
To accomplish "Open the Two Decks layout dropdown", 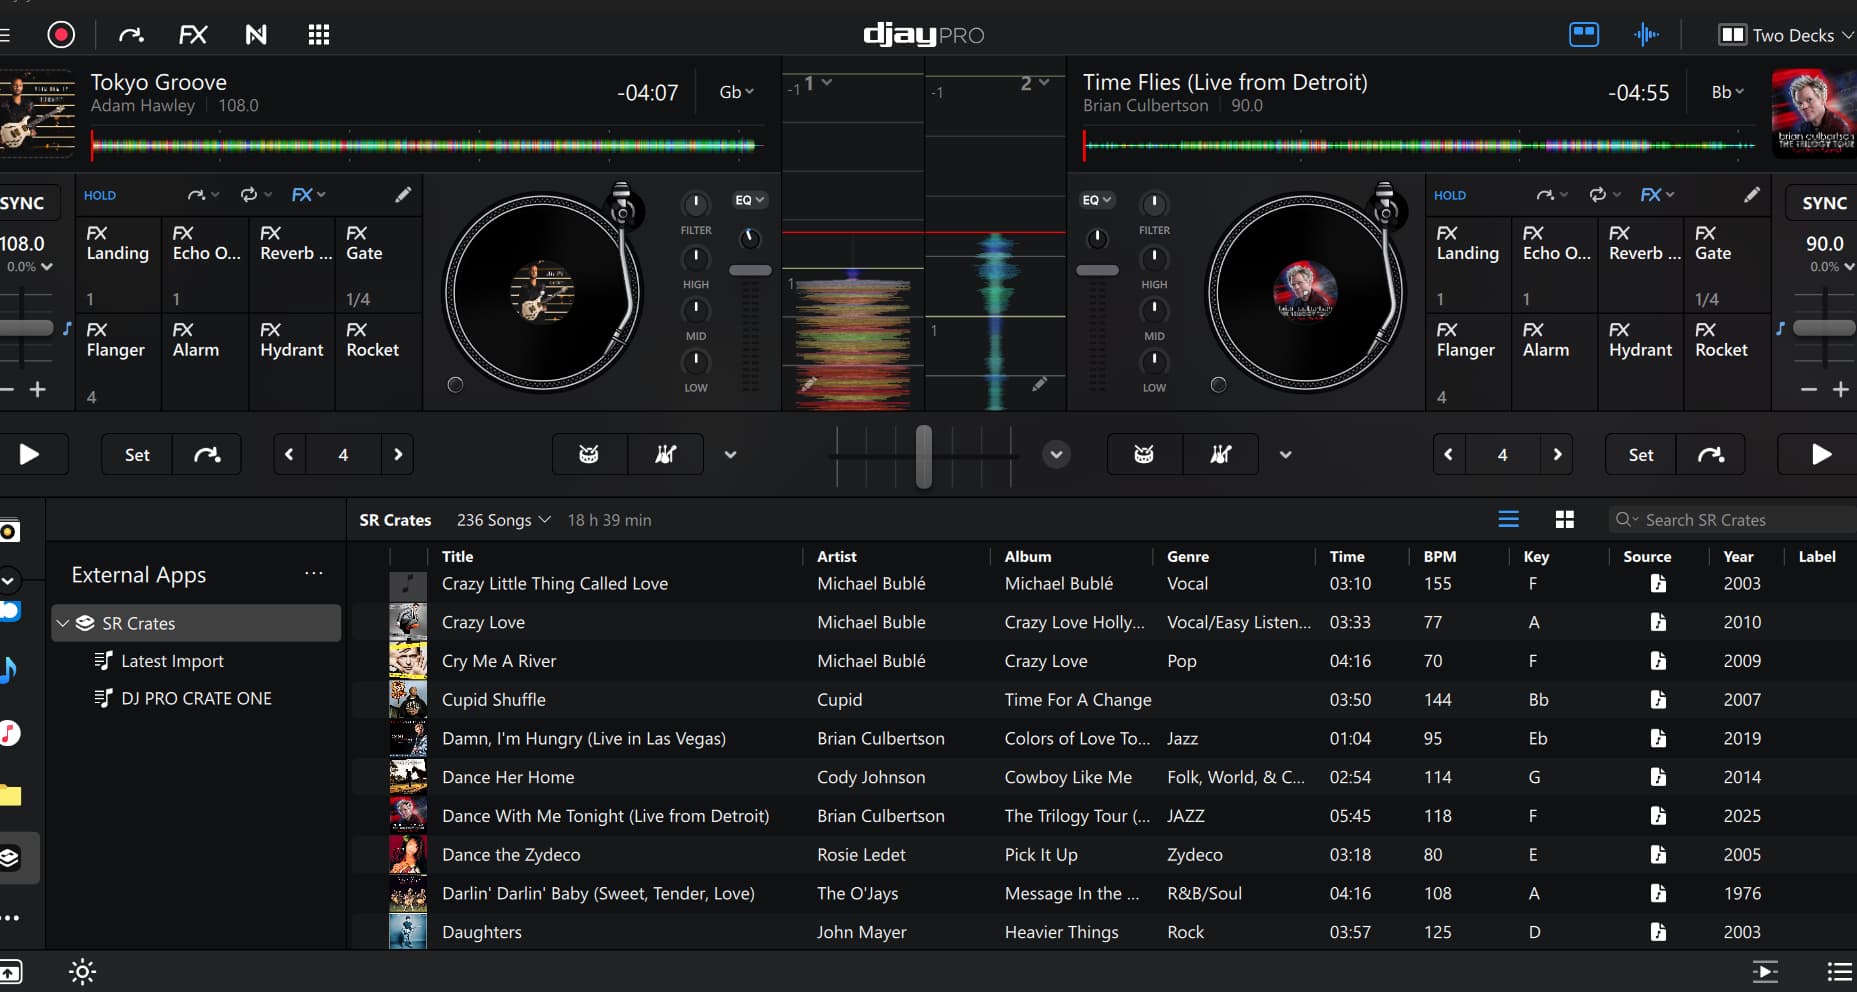I will (1786, 35).
